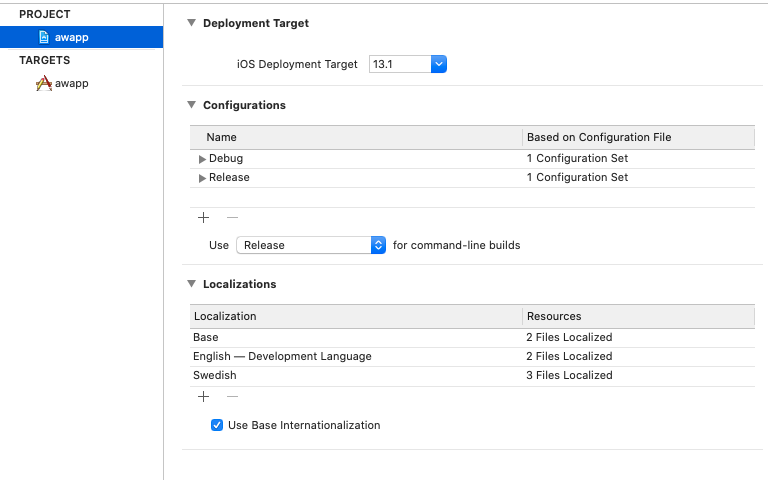Expand the Debug configuration row
The width and height of the screenshot is (768, 480).
point(202,159)
